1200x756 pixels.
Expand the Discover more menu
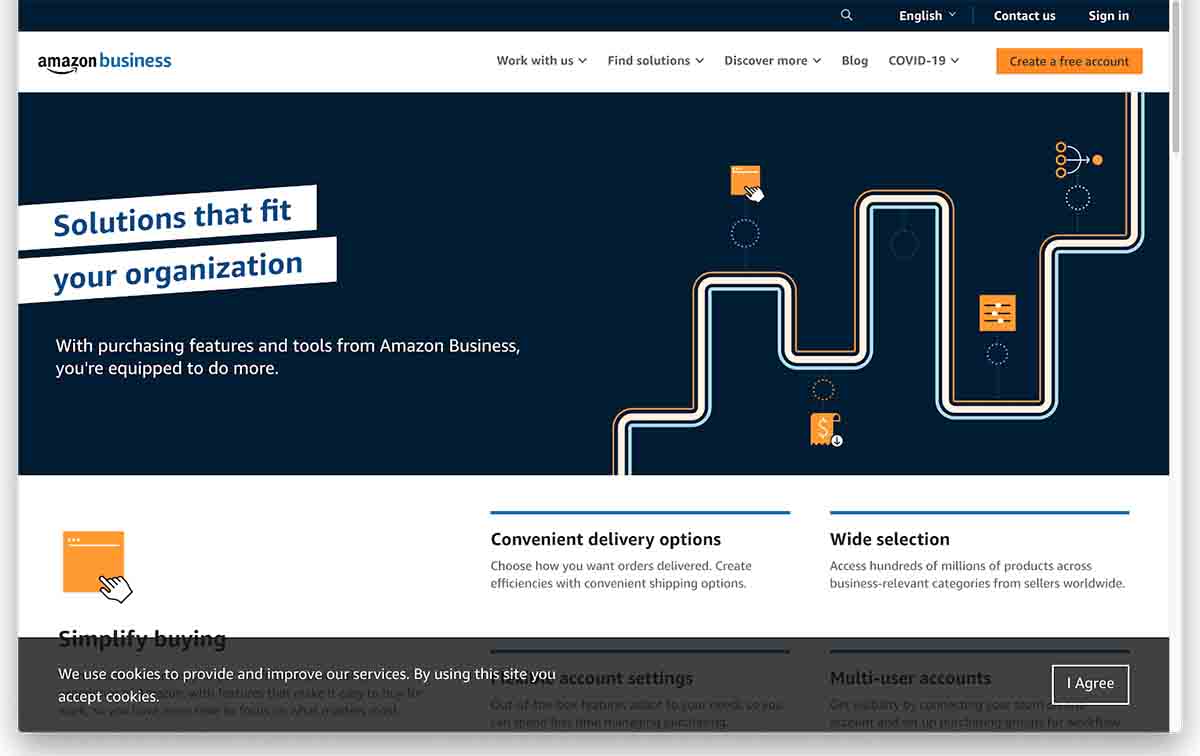pos(773,61)
